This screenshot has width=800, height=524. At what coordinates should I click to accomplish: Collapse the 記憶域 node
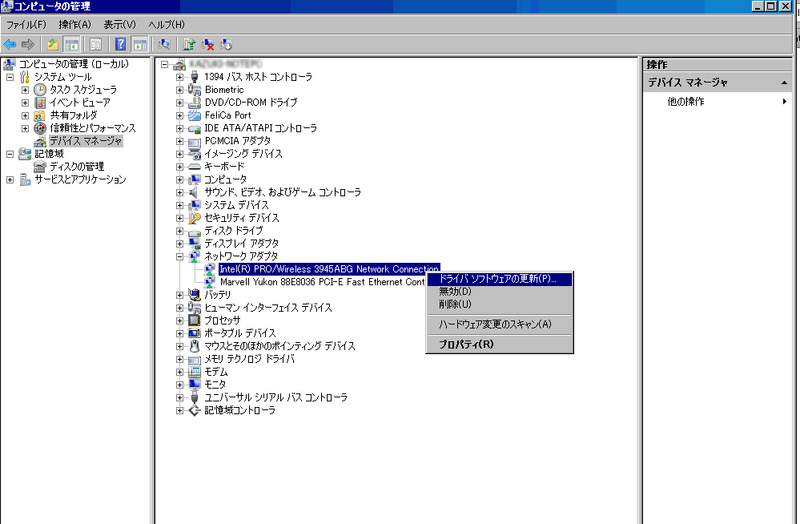coord(10,154)
